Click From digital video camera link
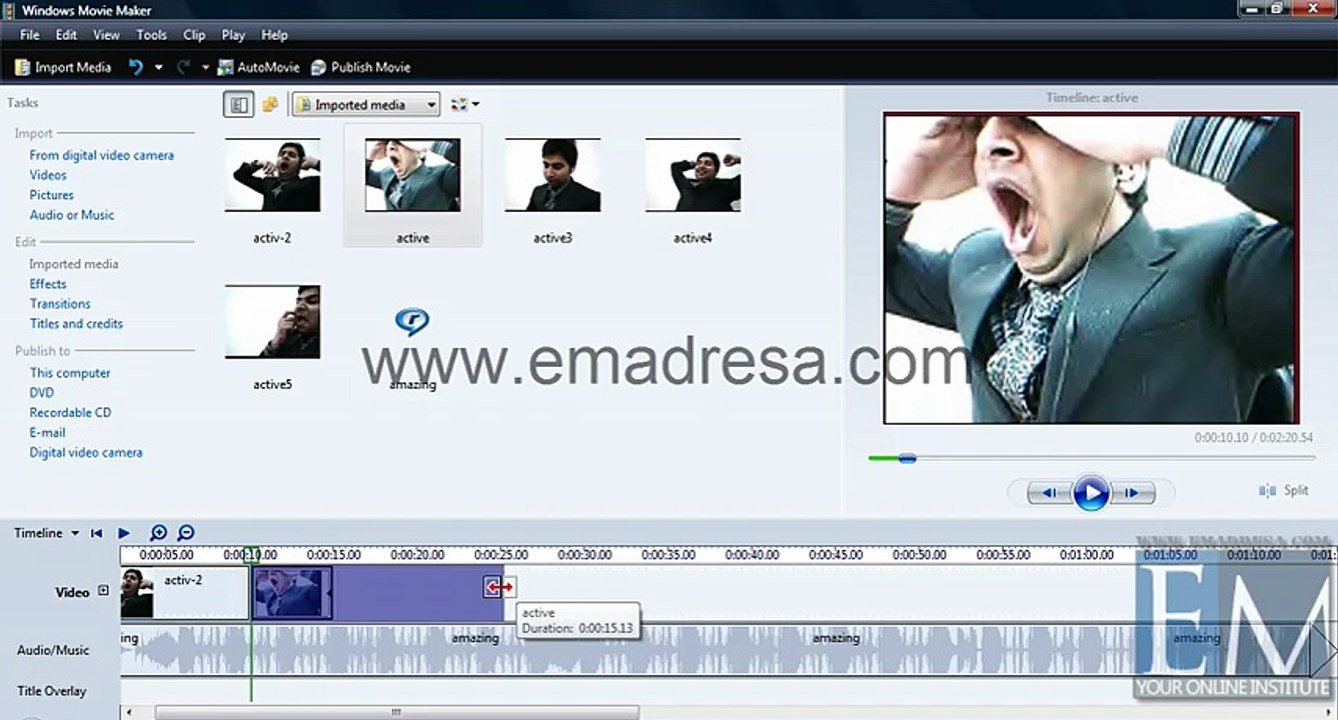Viewport: 1338px width, 720px height. [x=101, y=155]
